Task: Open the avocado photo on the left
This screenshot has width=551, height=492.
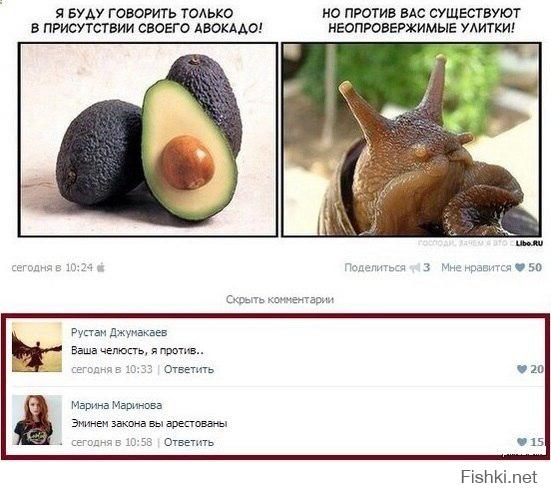Action: [x=148, y=140]
